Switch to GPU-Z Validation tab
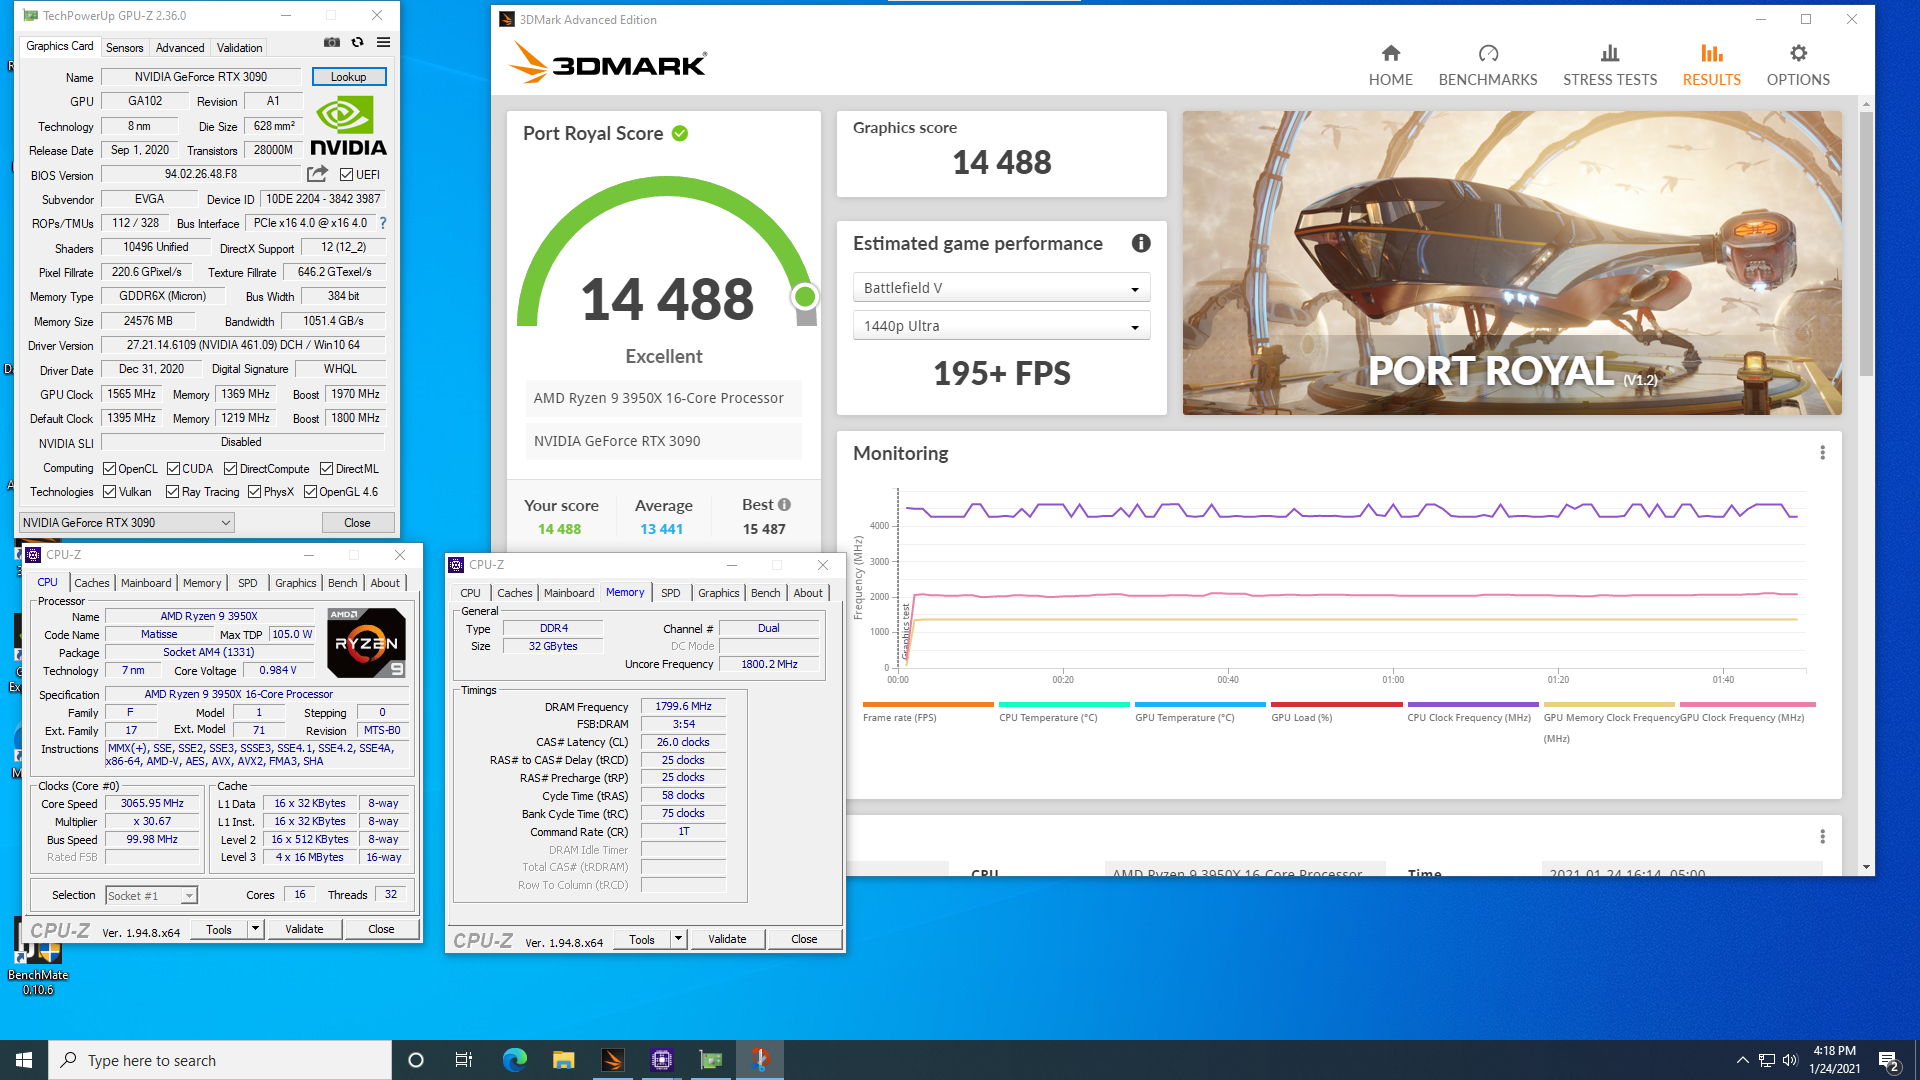The width and height of the screenshot is (1920, 1080). tap(240, 47)
